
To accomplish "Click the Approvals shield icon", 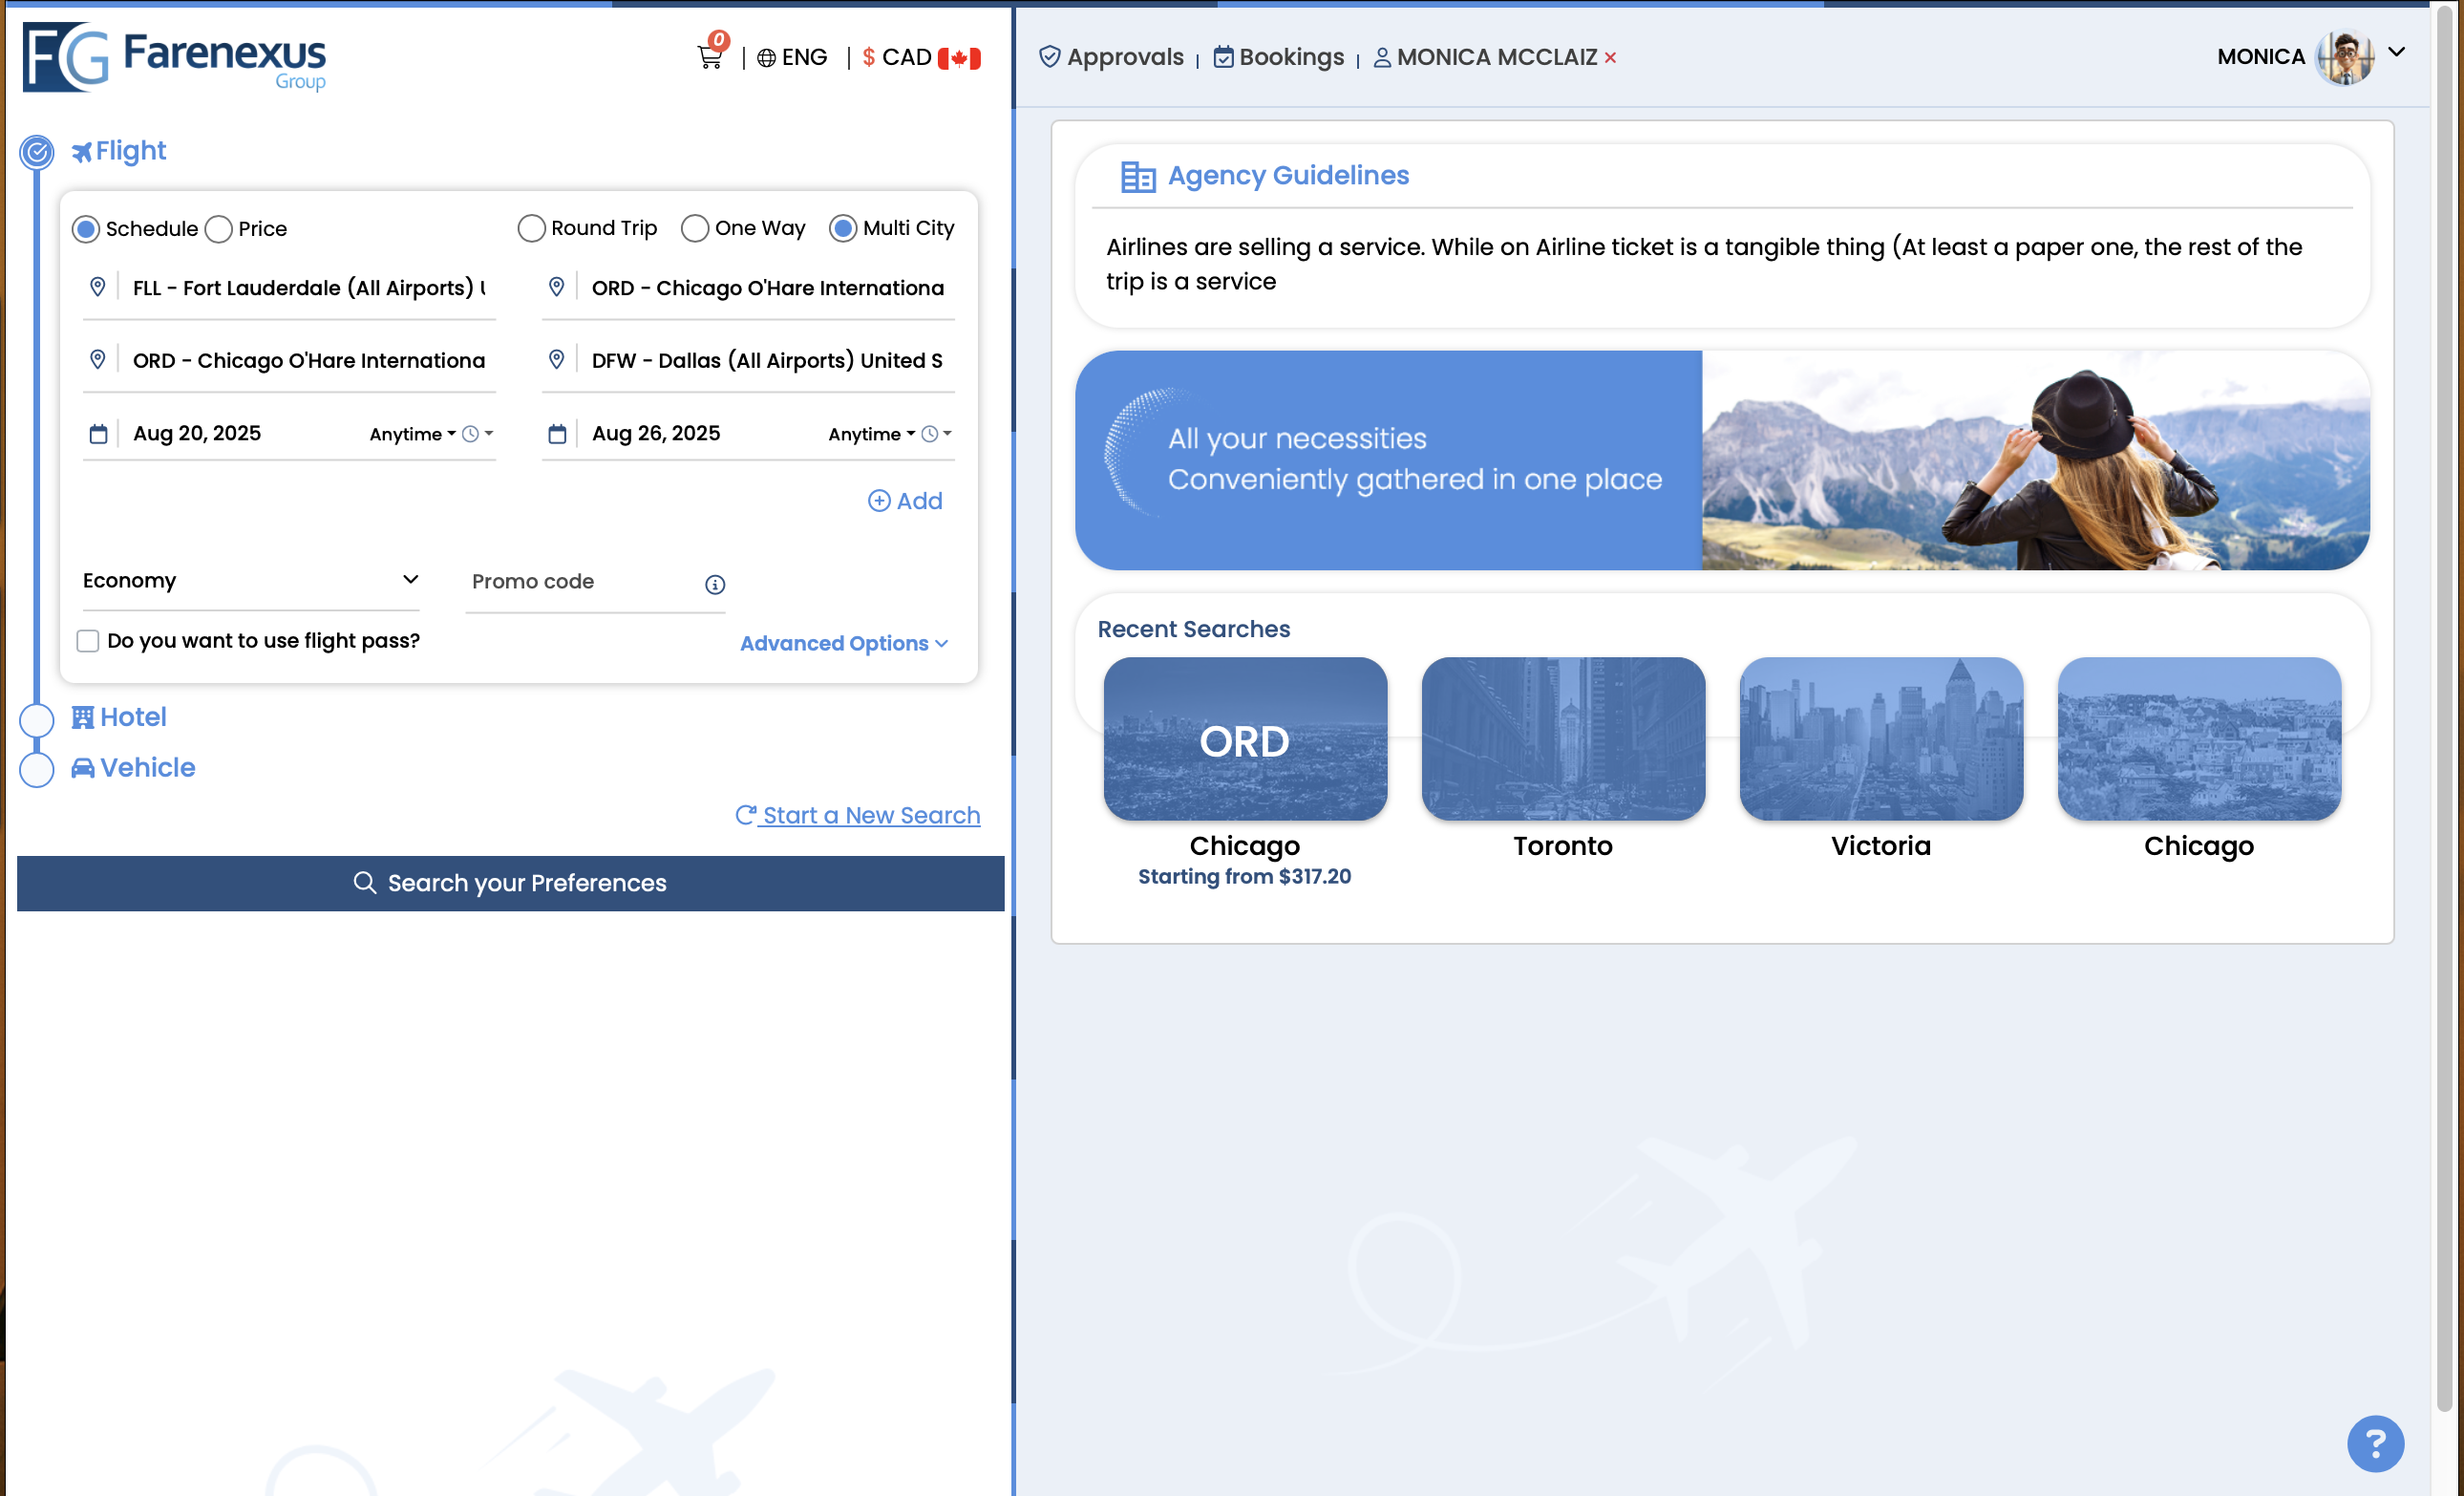I will [x=1049, y=57].
